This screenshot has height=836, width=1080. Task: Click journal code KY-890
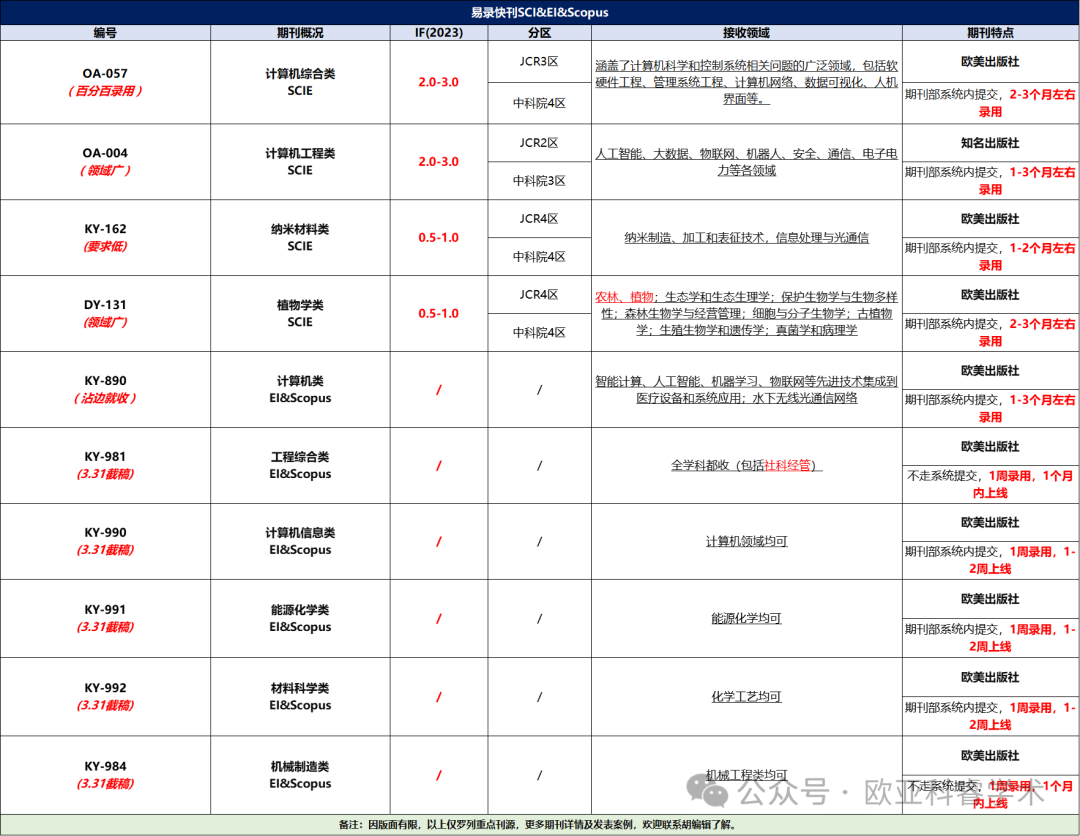tap(105, 381)
